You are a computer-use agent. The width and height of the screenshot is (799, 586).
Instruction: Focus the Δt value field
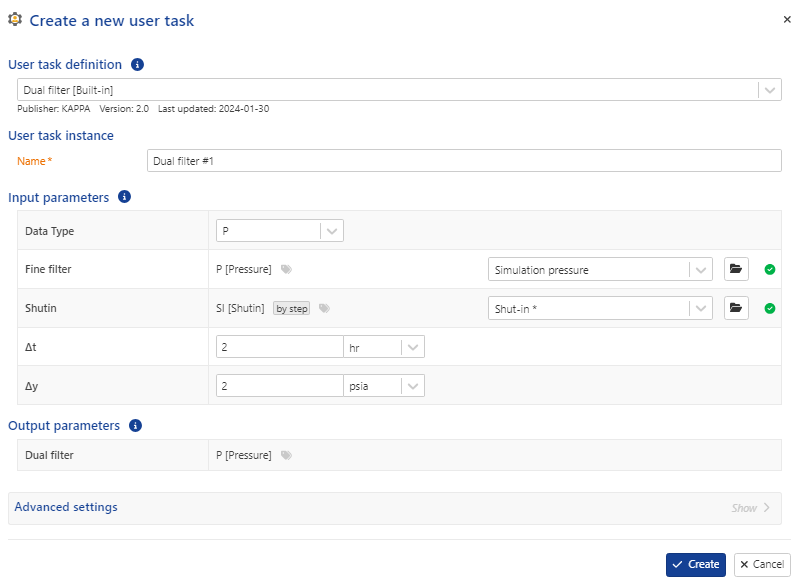click(x=280, y=347)
